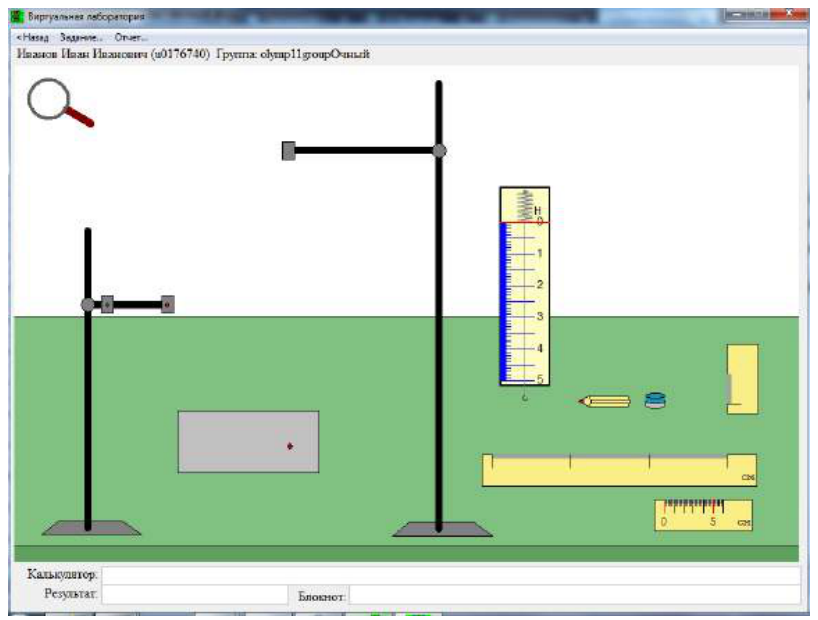Click the Результат input field
Image resolution: width=818 pixels, height=620 pixels.
click(195, 595)
